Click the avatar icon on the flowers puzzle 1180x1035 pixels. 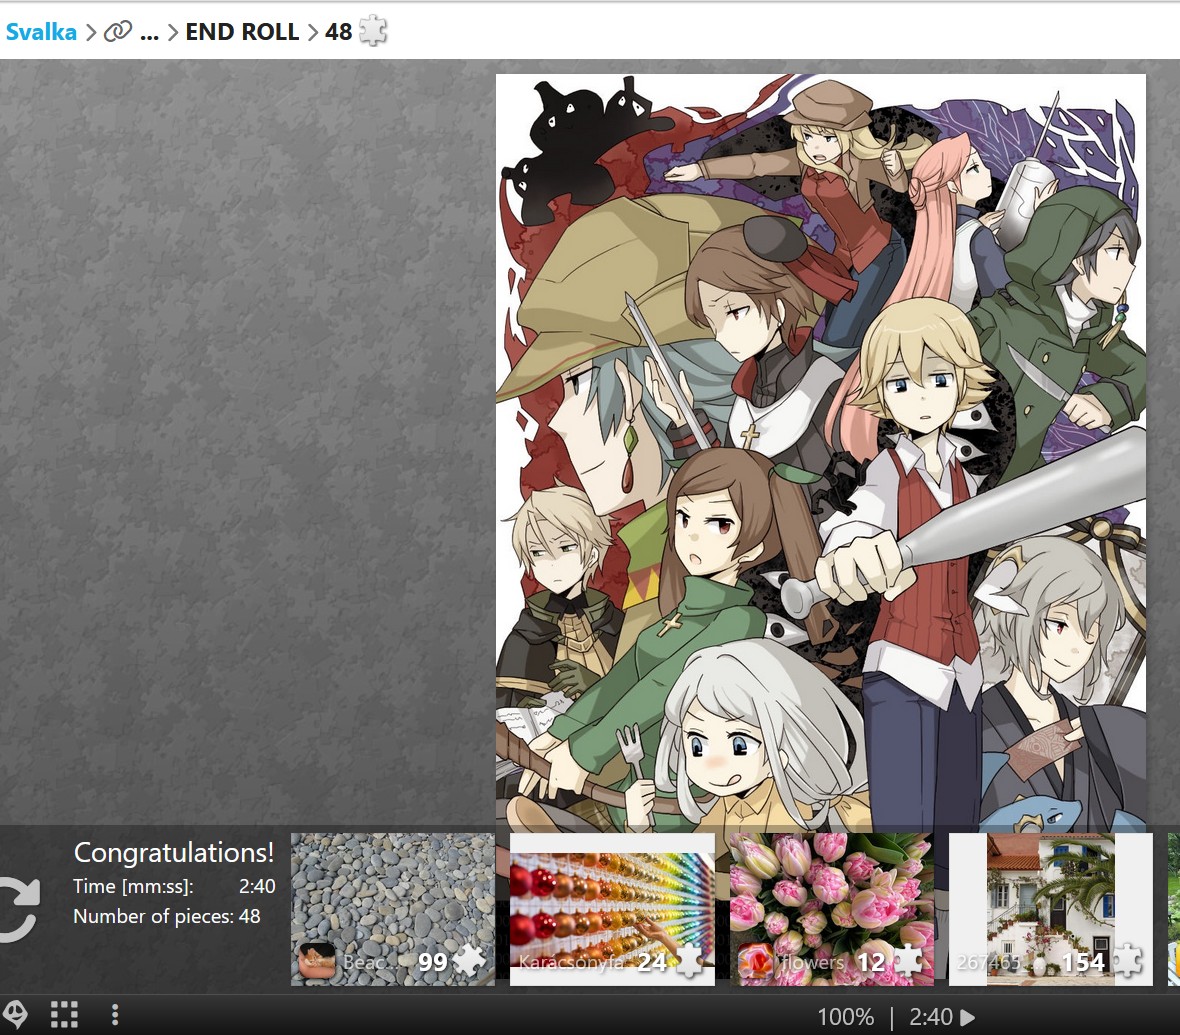[756, 961]
